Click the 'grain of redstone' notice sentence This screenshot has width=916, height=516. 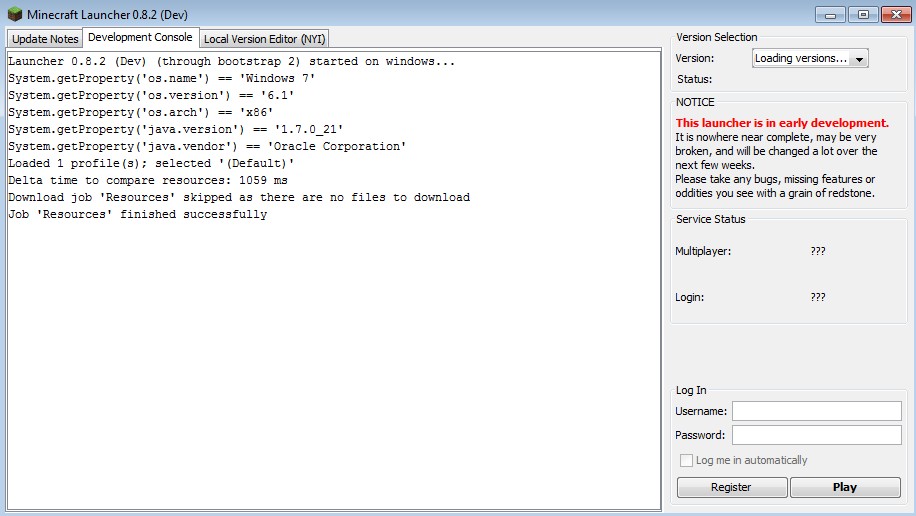point(775,186)
